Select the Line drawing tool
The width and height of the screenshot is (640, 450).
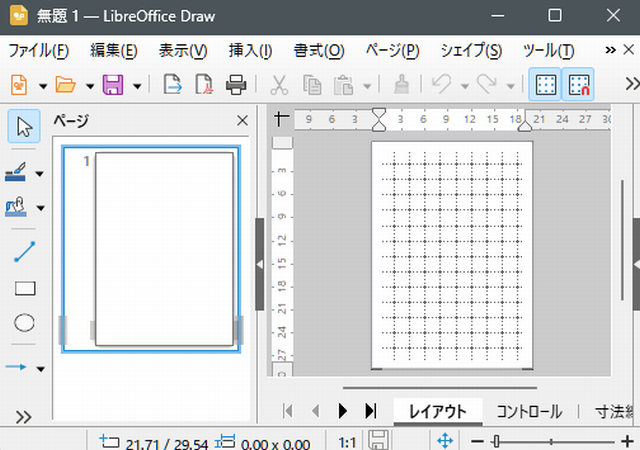pyautogui.click(x=25, y=252)
